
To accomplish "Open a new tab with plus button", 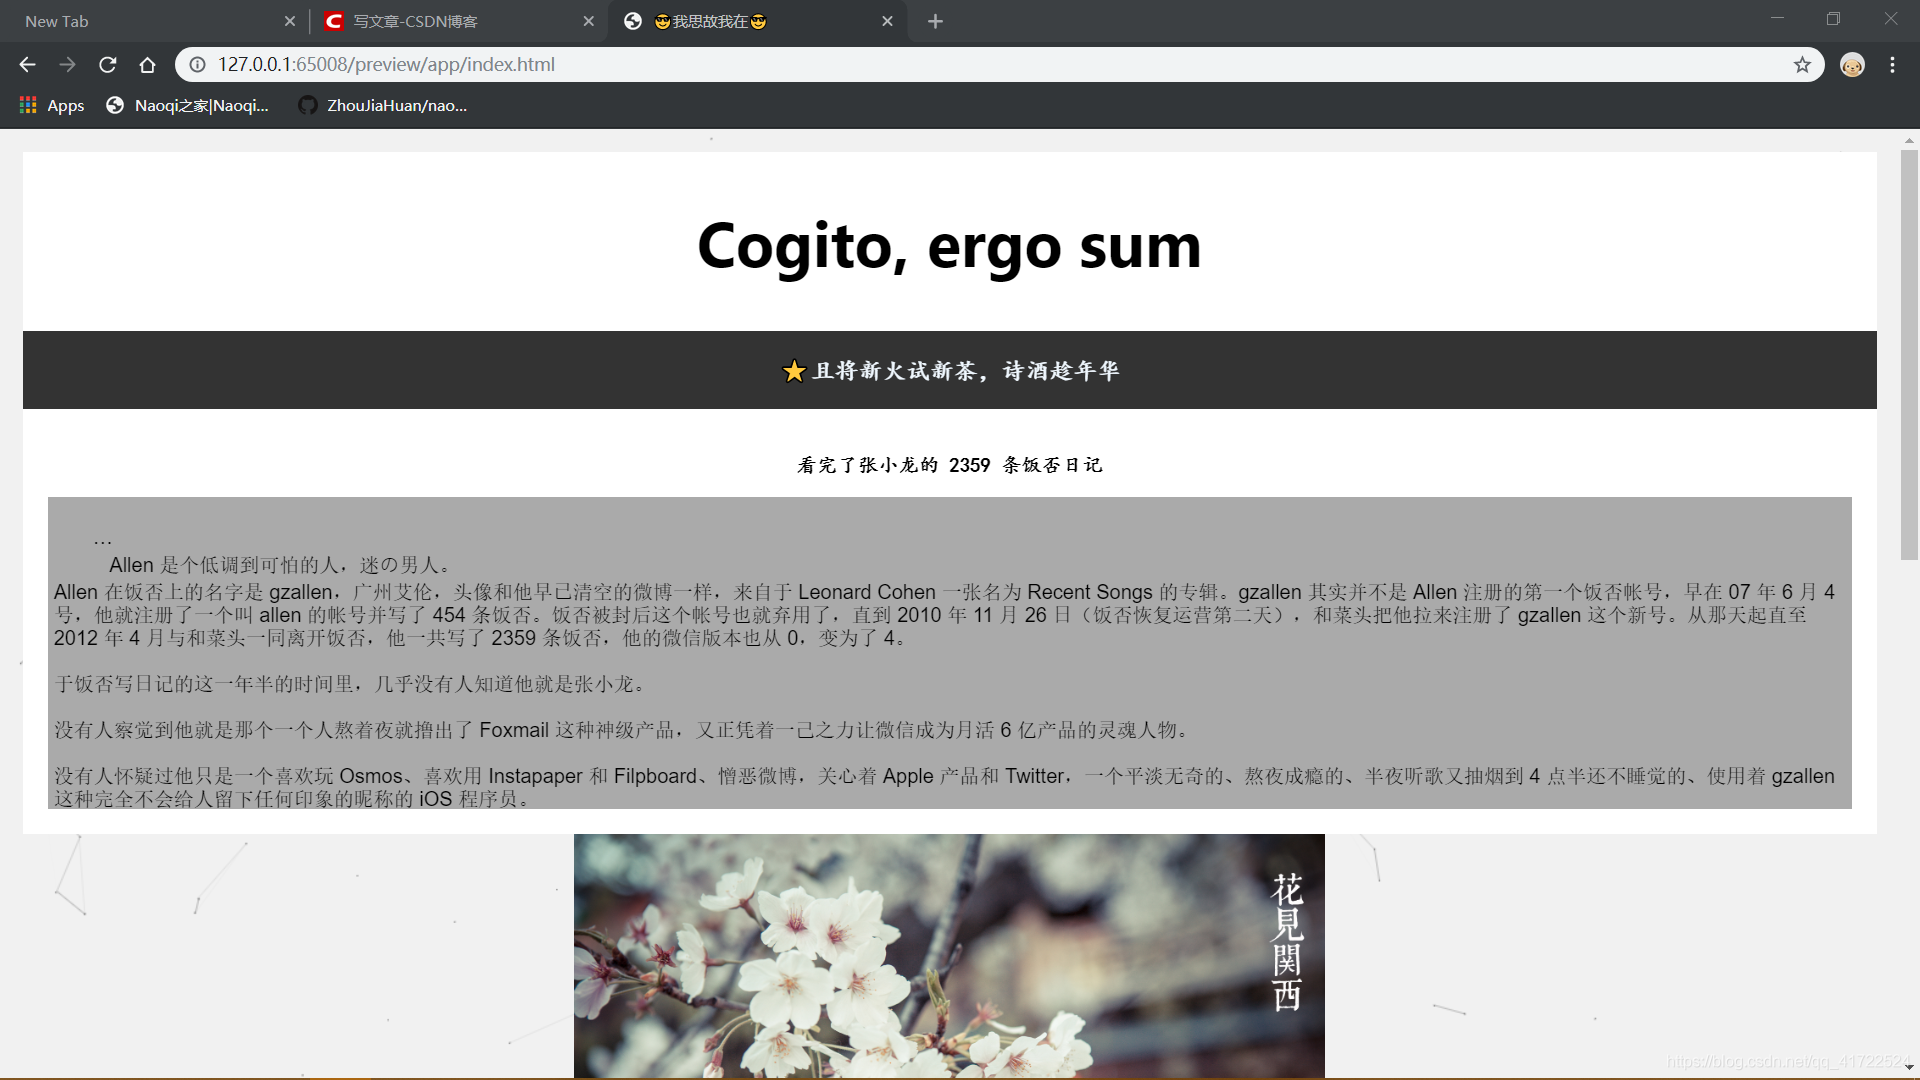I will [935, 21].
